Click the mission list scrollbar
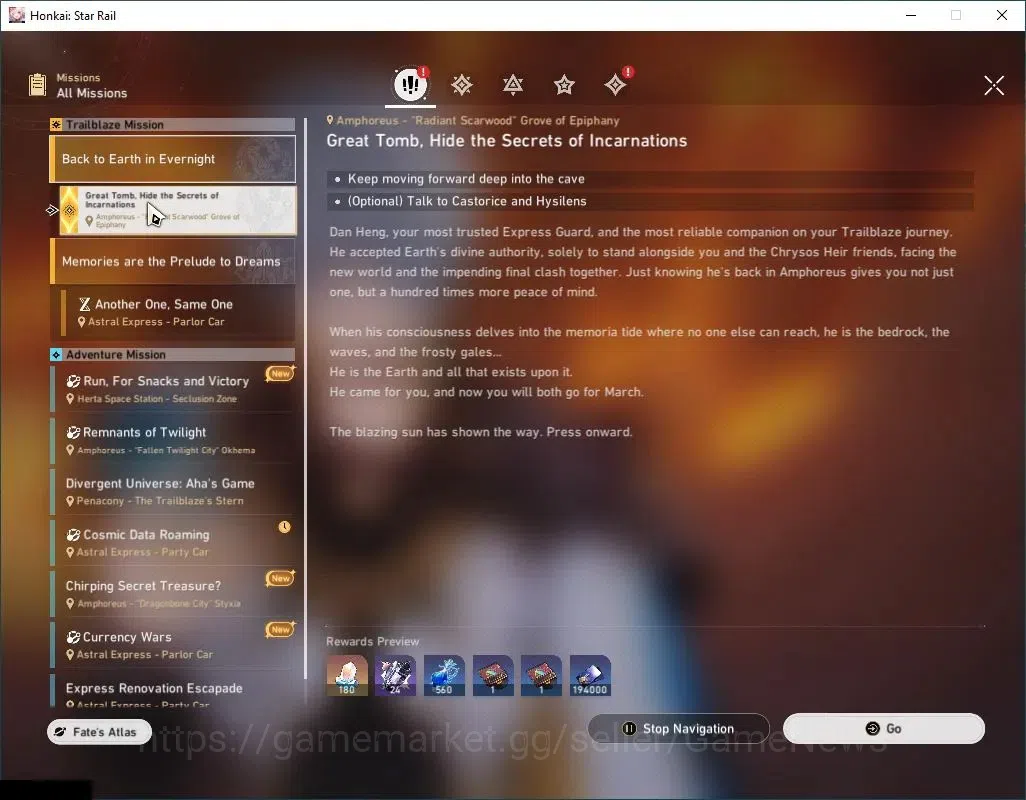Image resolution: width=1026 pixels, height=800 pixels. 306,399
